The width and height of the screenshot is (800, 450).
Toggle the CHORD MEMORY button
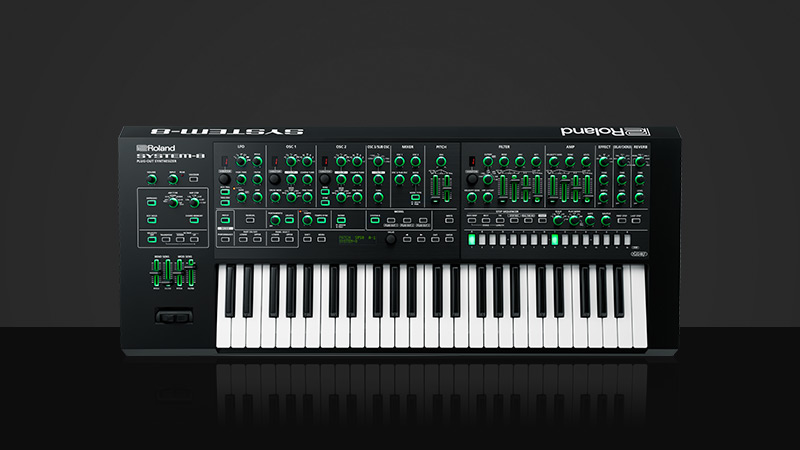point(194,220)
